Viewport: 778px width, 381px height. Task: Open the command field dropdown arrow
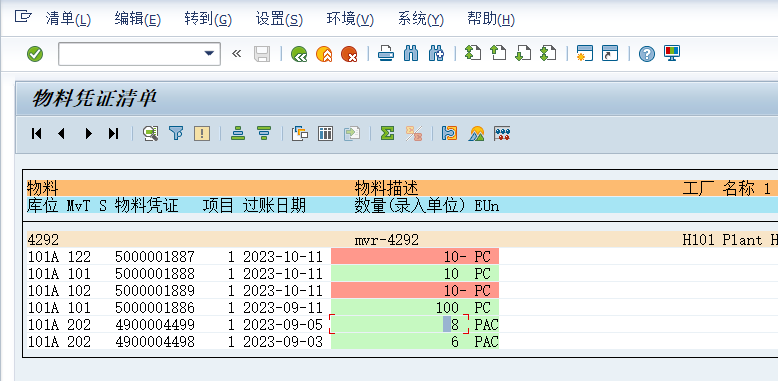(209, 54)
